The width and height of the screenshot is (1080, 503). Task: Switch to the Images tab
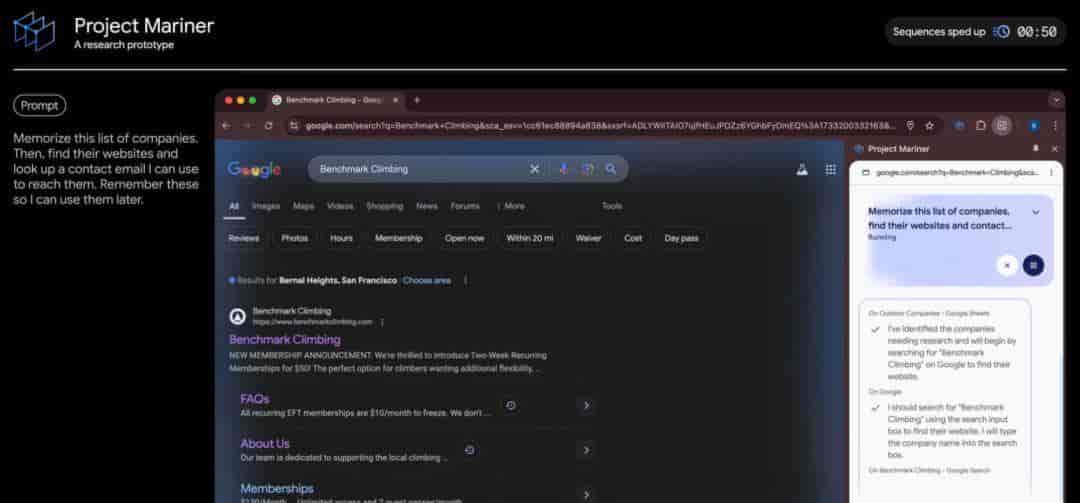tap(266, 206)
